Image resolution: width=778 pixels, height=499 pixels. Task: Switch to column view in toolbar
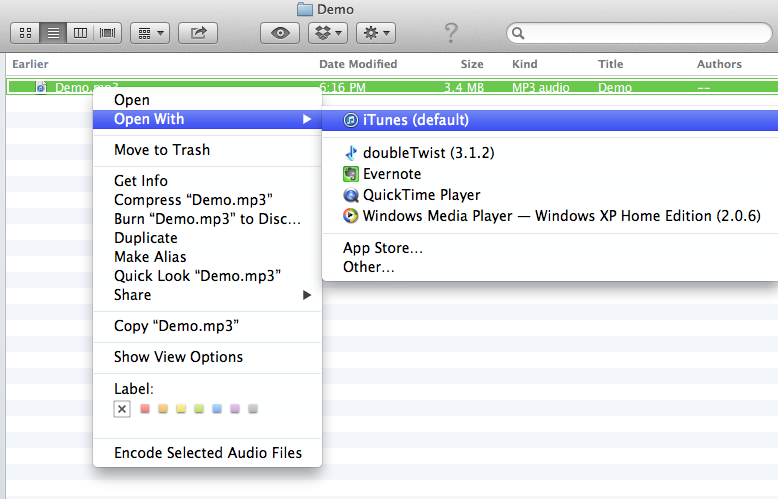pos(80,33)
